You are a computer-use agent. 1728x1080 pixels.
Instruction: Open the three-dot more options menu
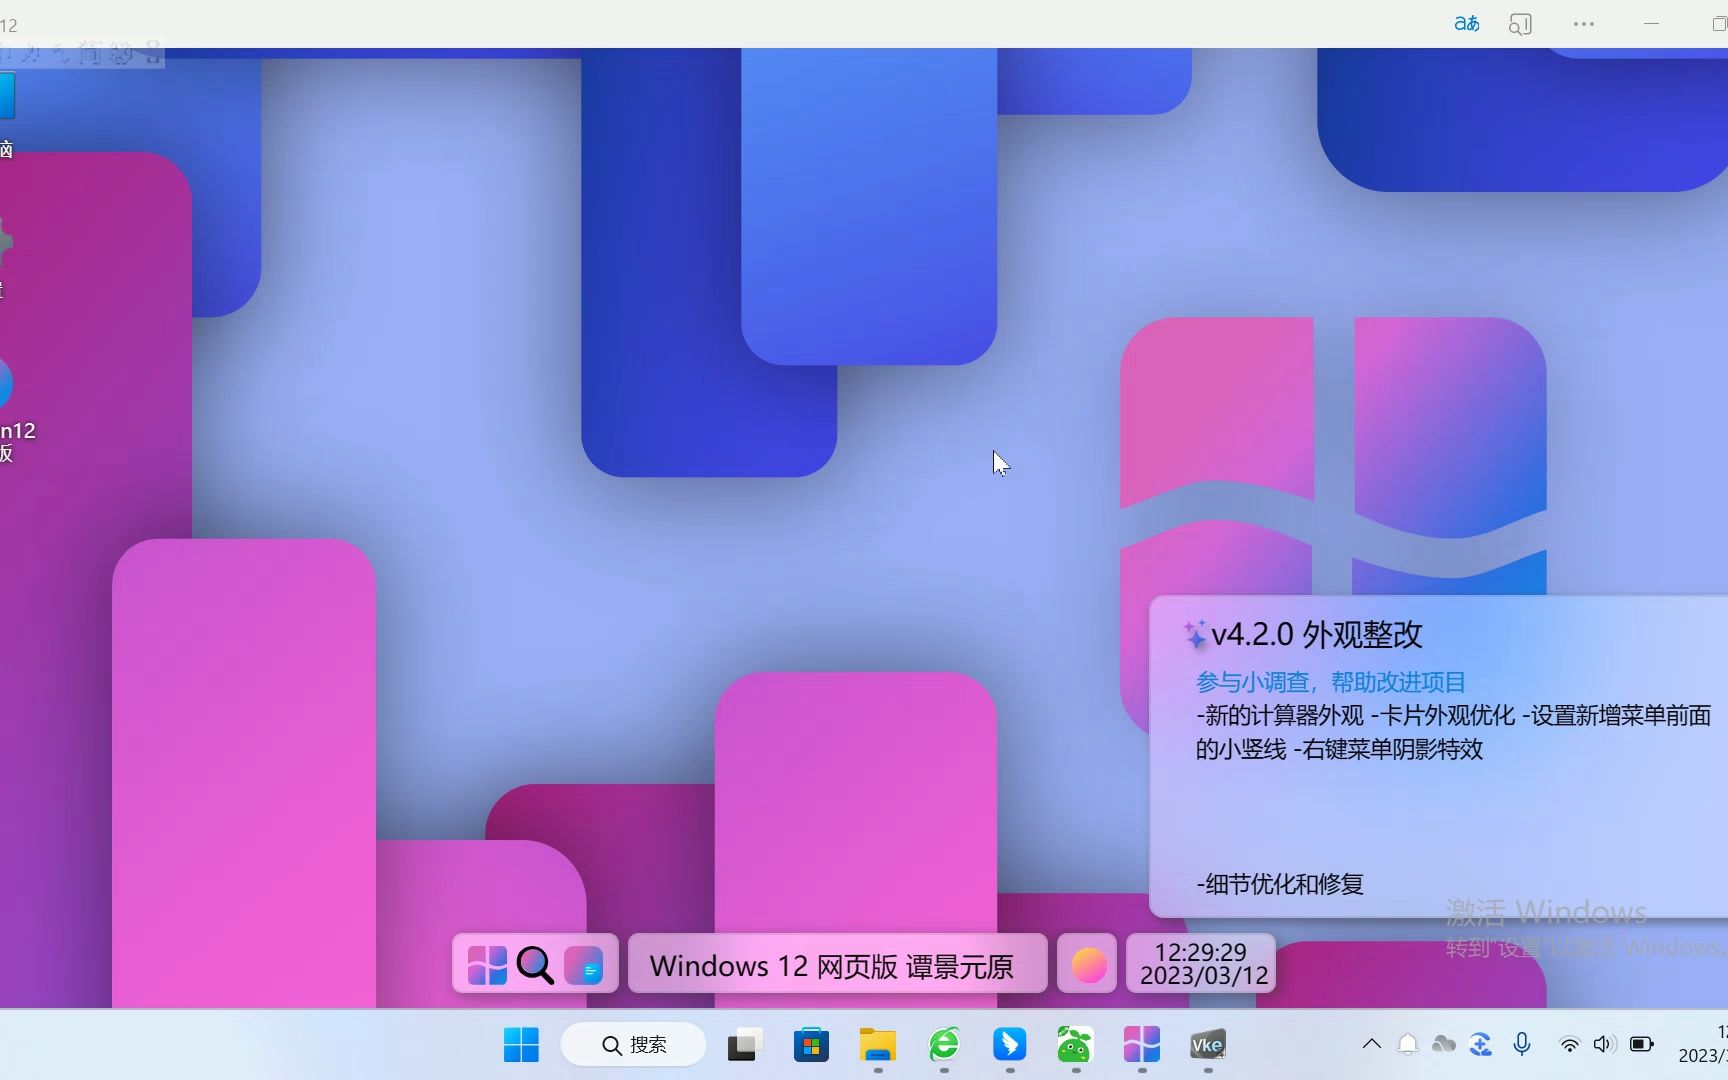[x=1584, y=24]
